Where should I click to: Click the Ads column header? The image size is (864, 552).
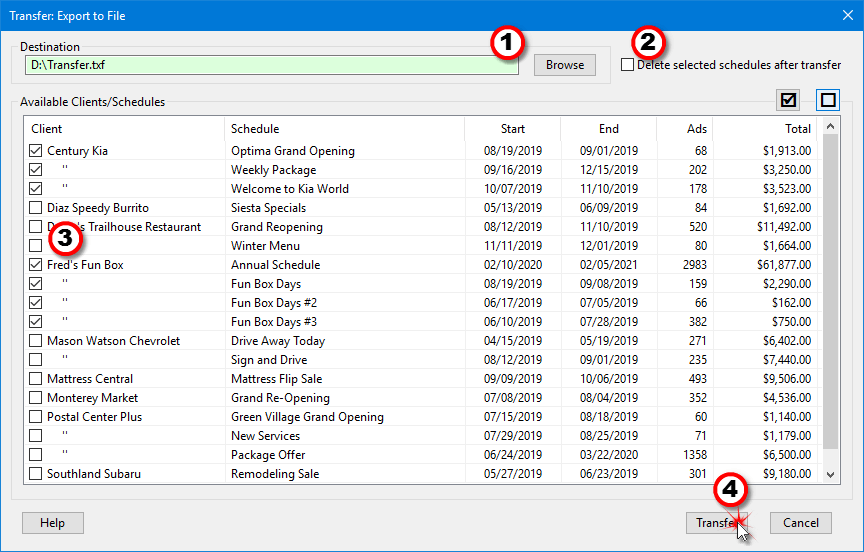pos(685,129)
